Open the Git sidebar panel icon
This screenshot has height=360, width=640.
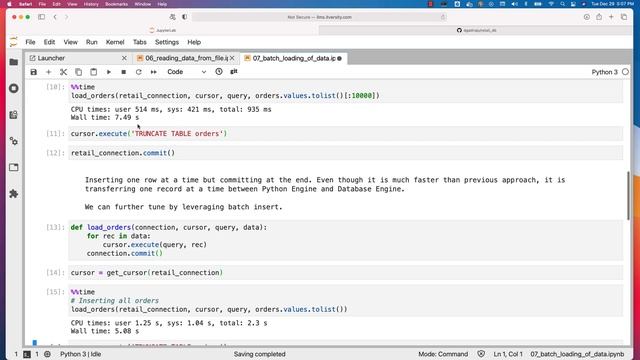coord(14,115)
